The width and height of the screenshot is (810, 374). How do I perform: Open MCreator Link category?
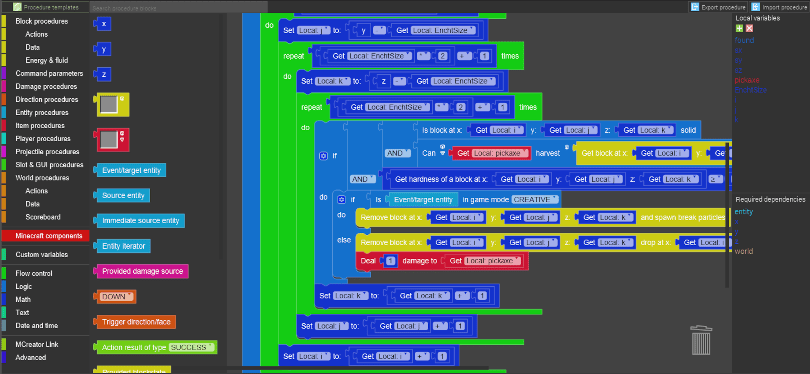37,344
